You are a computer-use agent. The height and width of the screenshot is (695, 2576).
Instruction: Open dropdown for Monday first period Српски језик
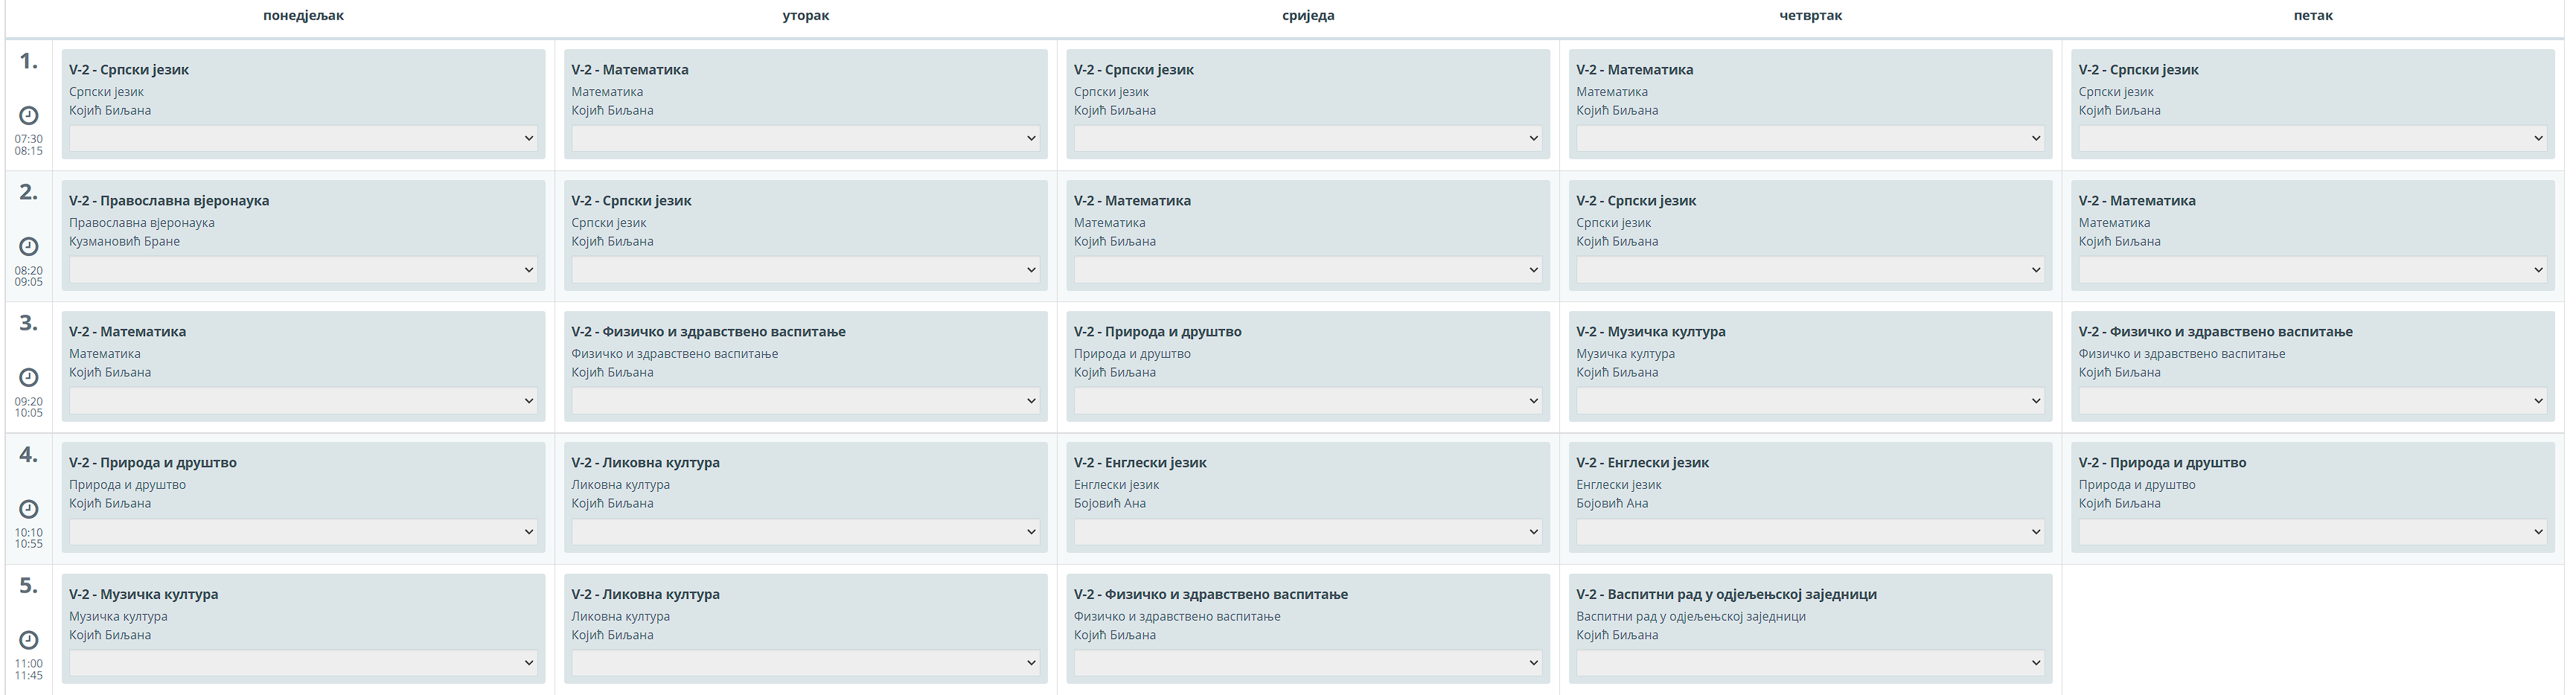(x=303, y=138)
